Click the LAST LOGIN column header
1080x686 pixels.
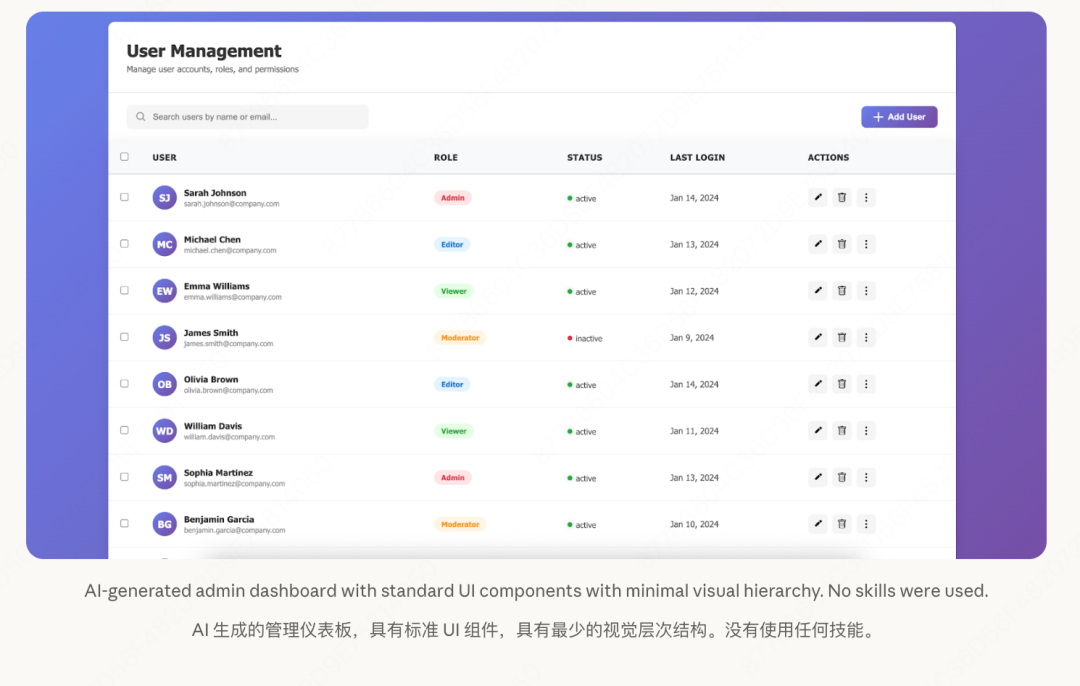point(697,157)
